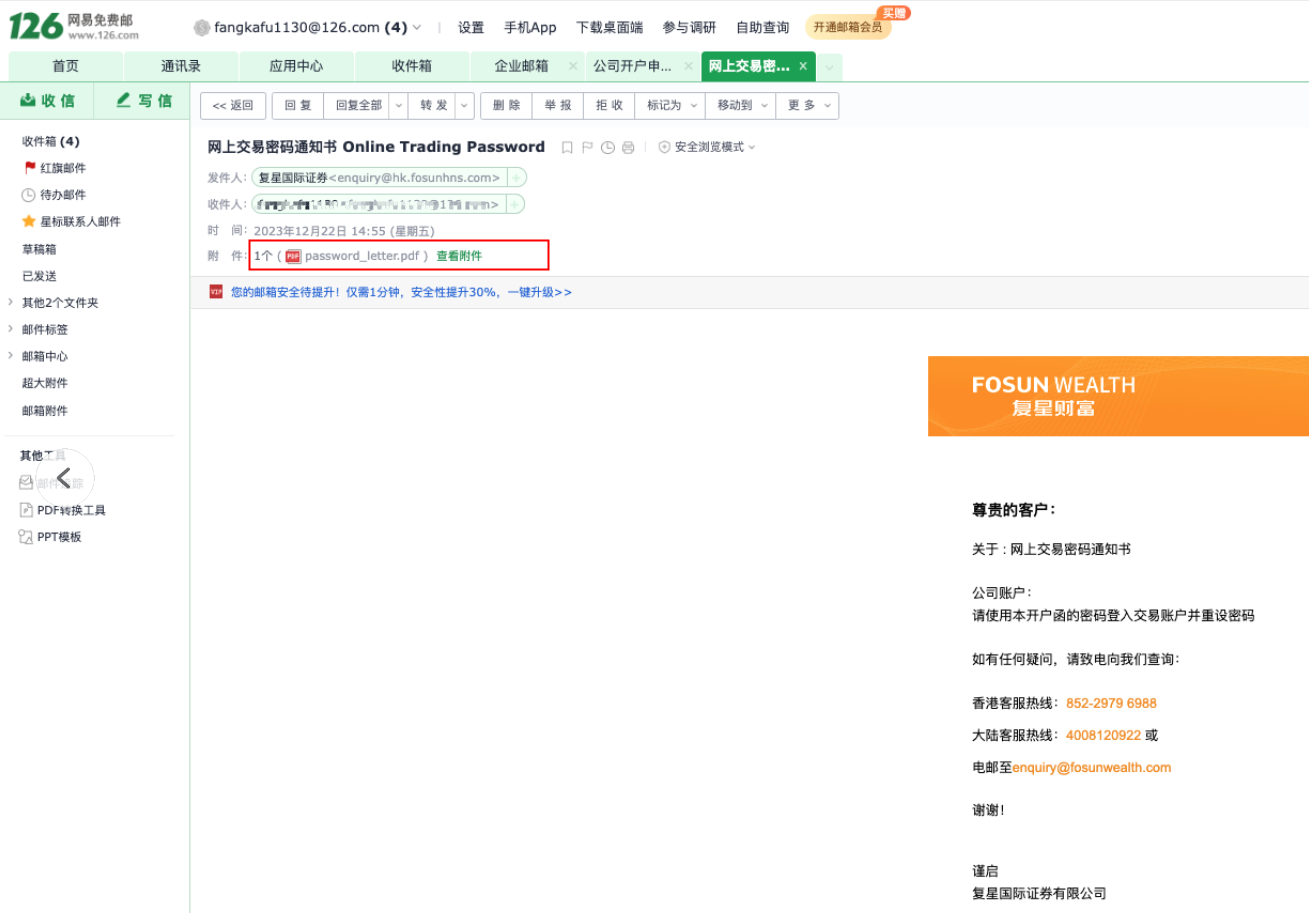
Task: Expand the 其他2个文件夹 tree item
Action: [10, 302]
